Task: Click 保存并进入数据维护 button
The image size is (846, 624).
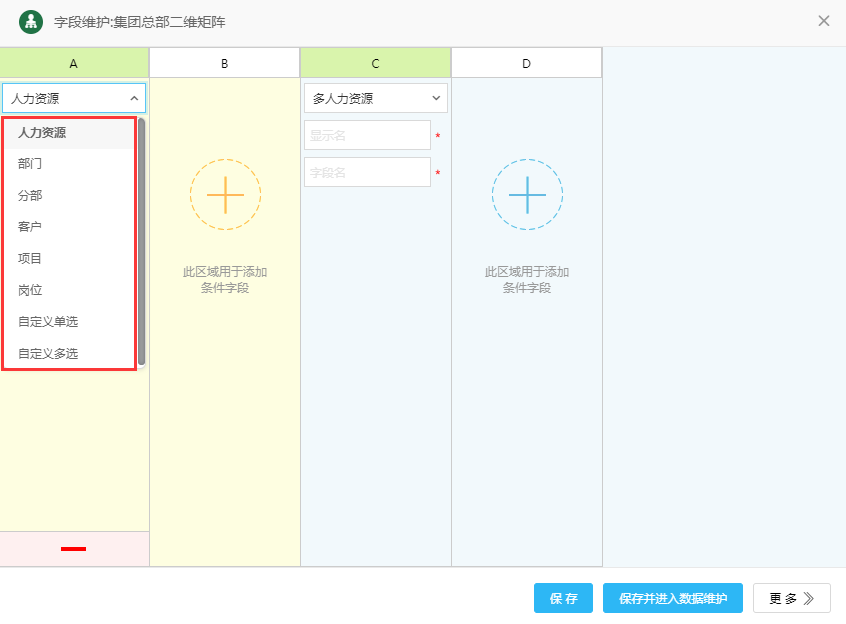Action: pos(672,598)
